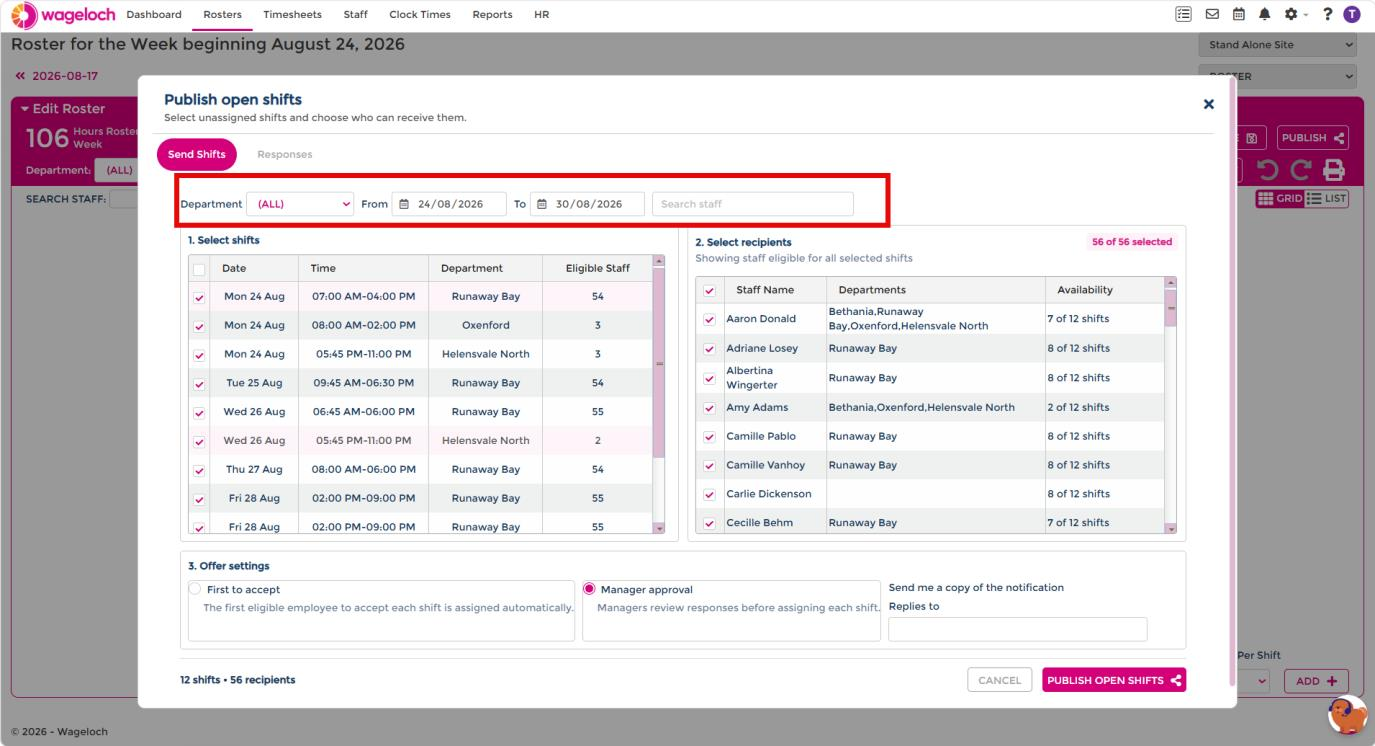The image size is (1375, 746).
Task: Collapse the Edit Roster panel
Action: pos(62,109)
